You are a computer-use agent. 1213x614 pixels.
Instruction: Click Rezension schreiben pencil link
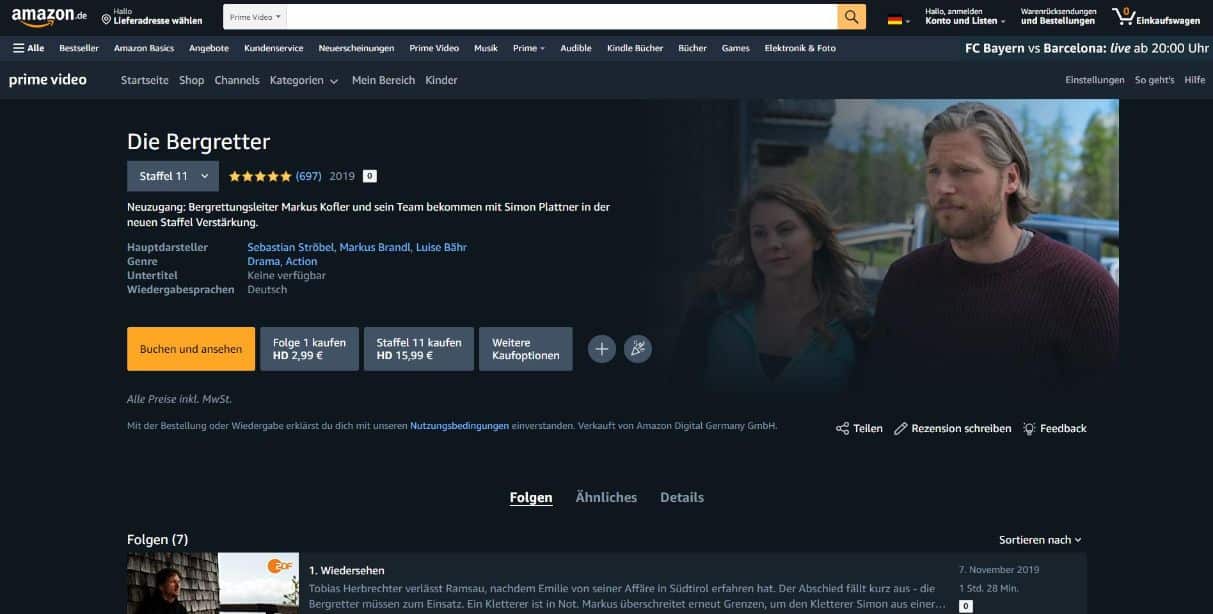pyautogui.click(x=952, y=428)
